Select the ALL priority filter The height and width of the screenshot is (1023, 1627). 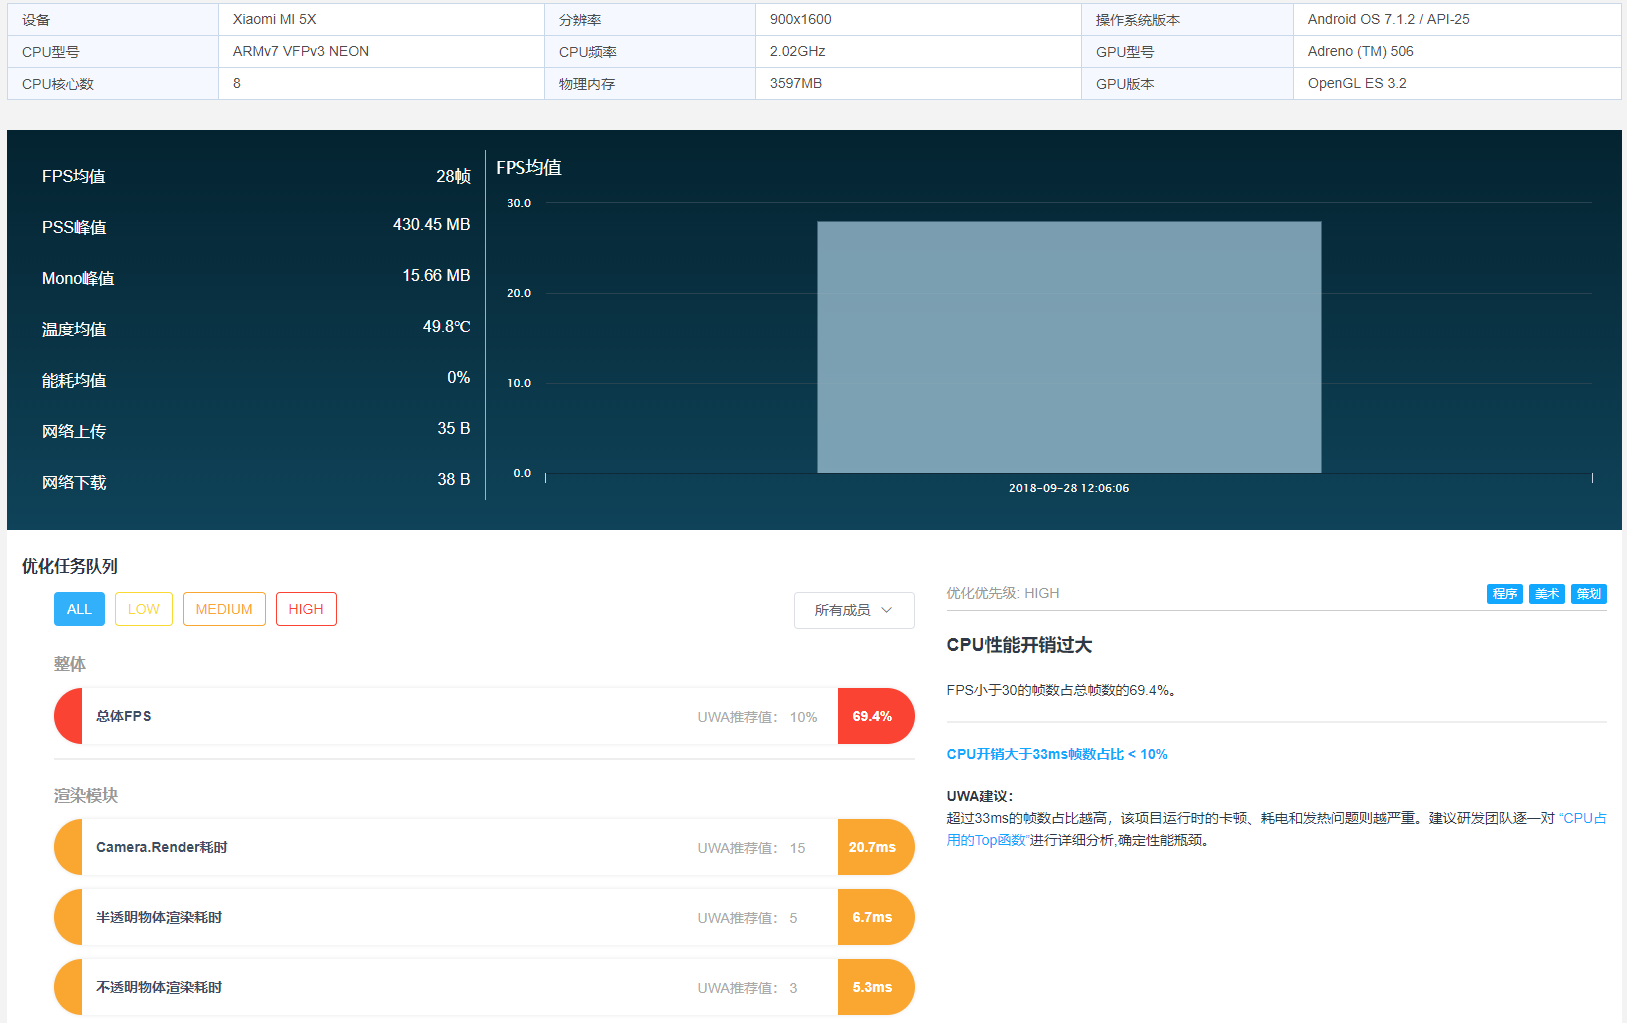[x=79, y=609]
